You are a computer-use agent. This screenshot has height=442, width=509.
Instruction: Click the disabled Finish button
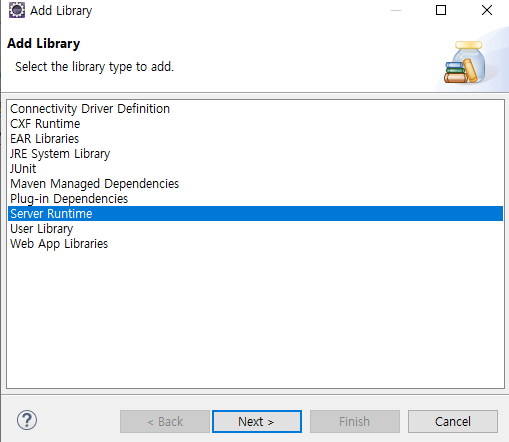click(x=355, y=422)
